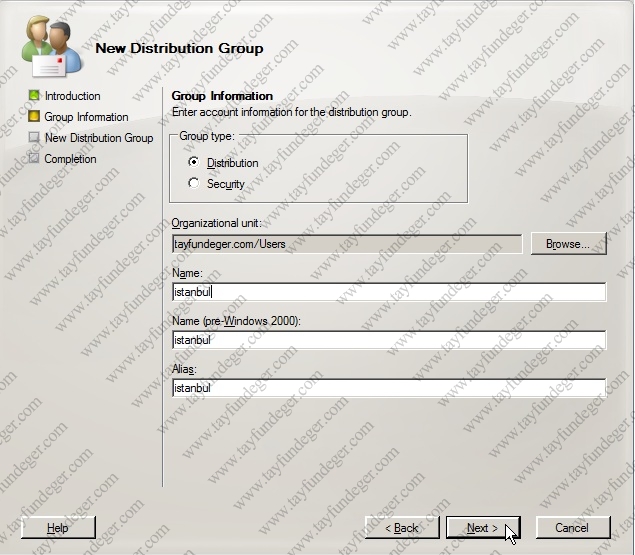Click the 'Group Information' section heading

(222, 96)
